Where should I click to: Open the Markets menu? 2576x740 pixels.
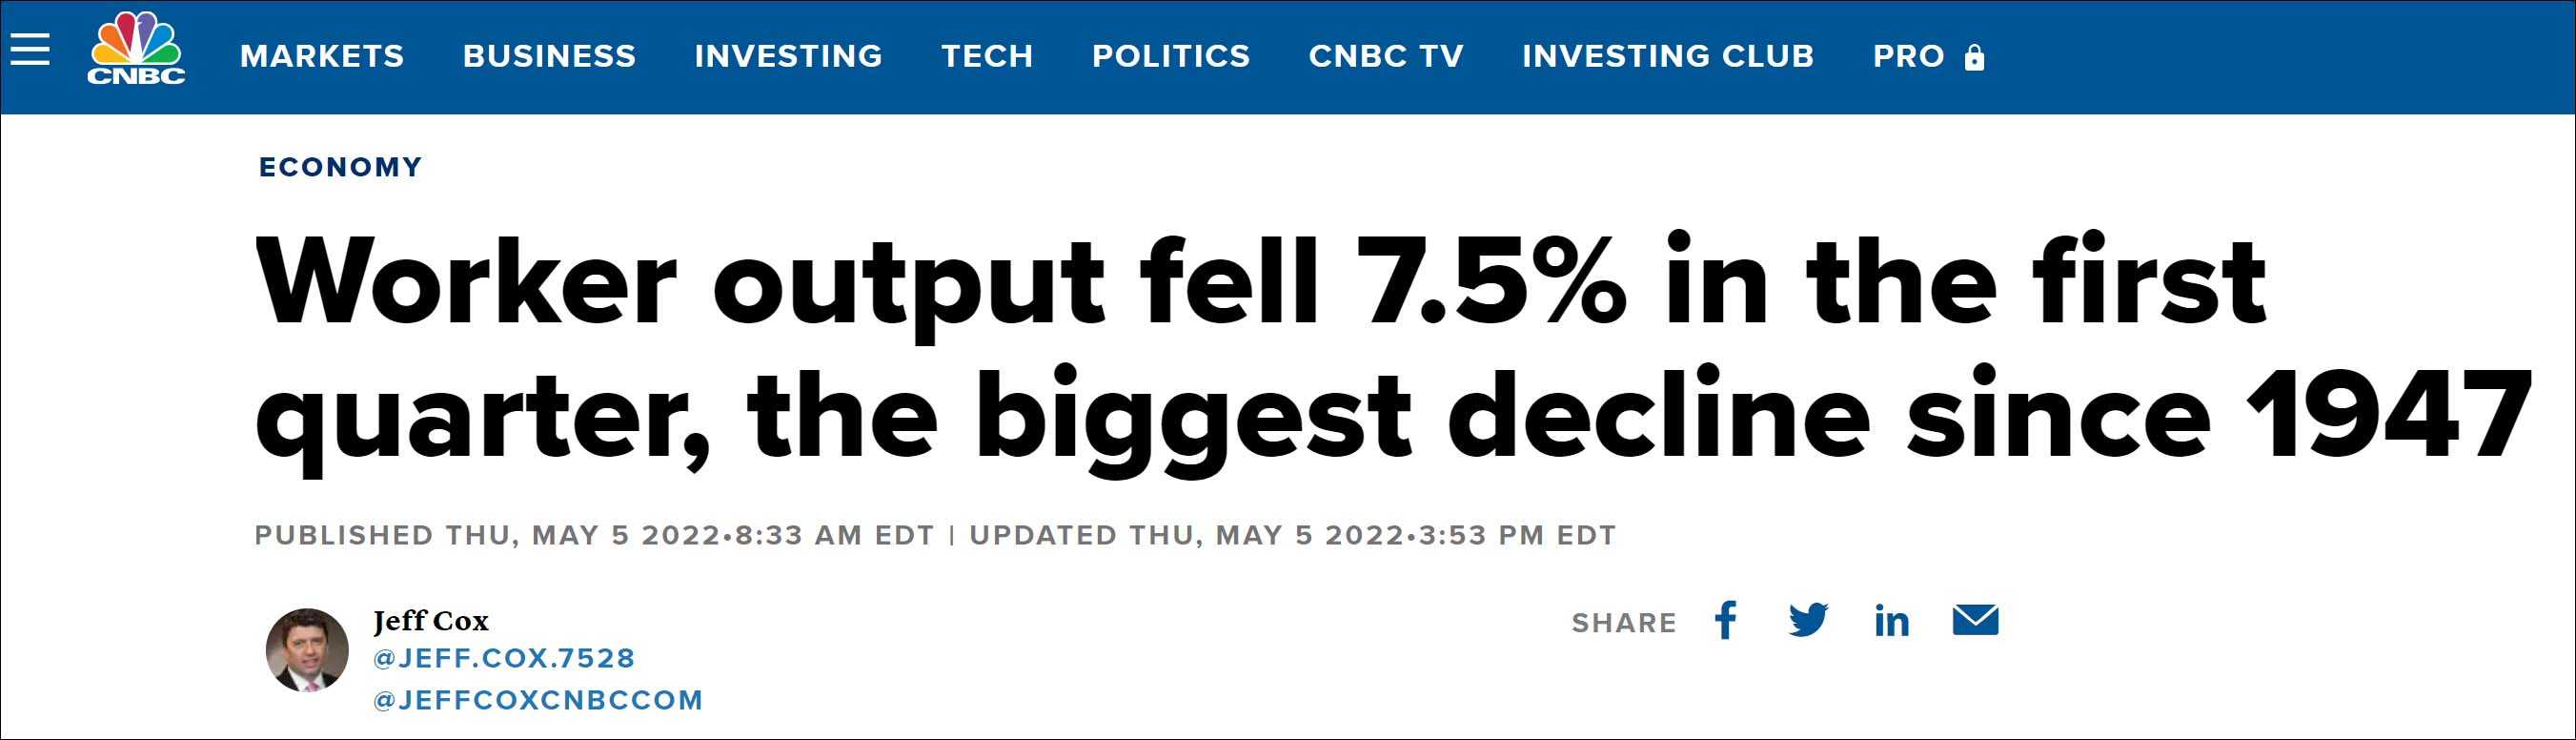coord(322,56)
